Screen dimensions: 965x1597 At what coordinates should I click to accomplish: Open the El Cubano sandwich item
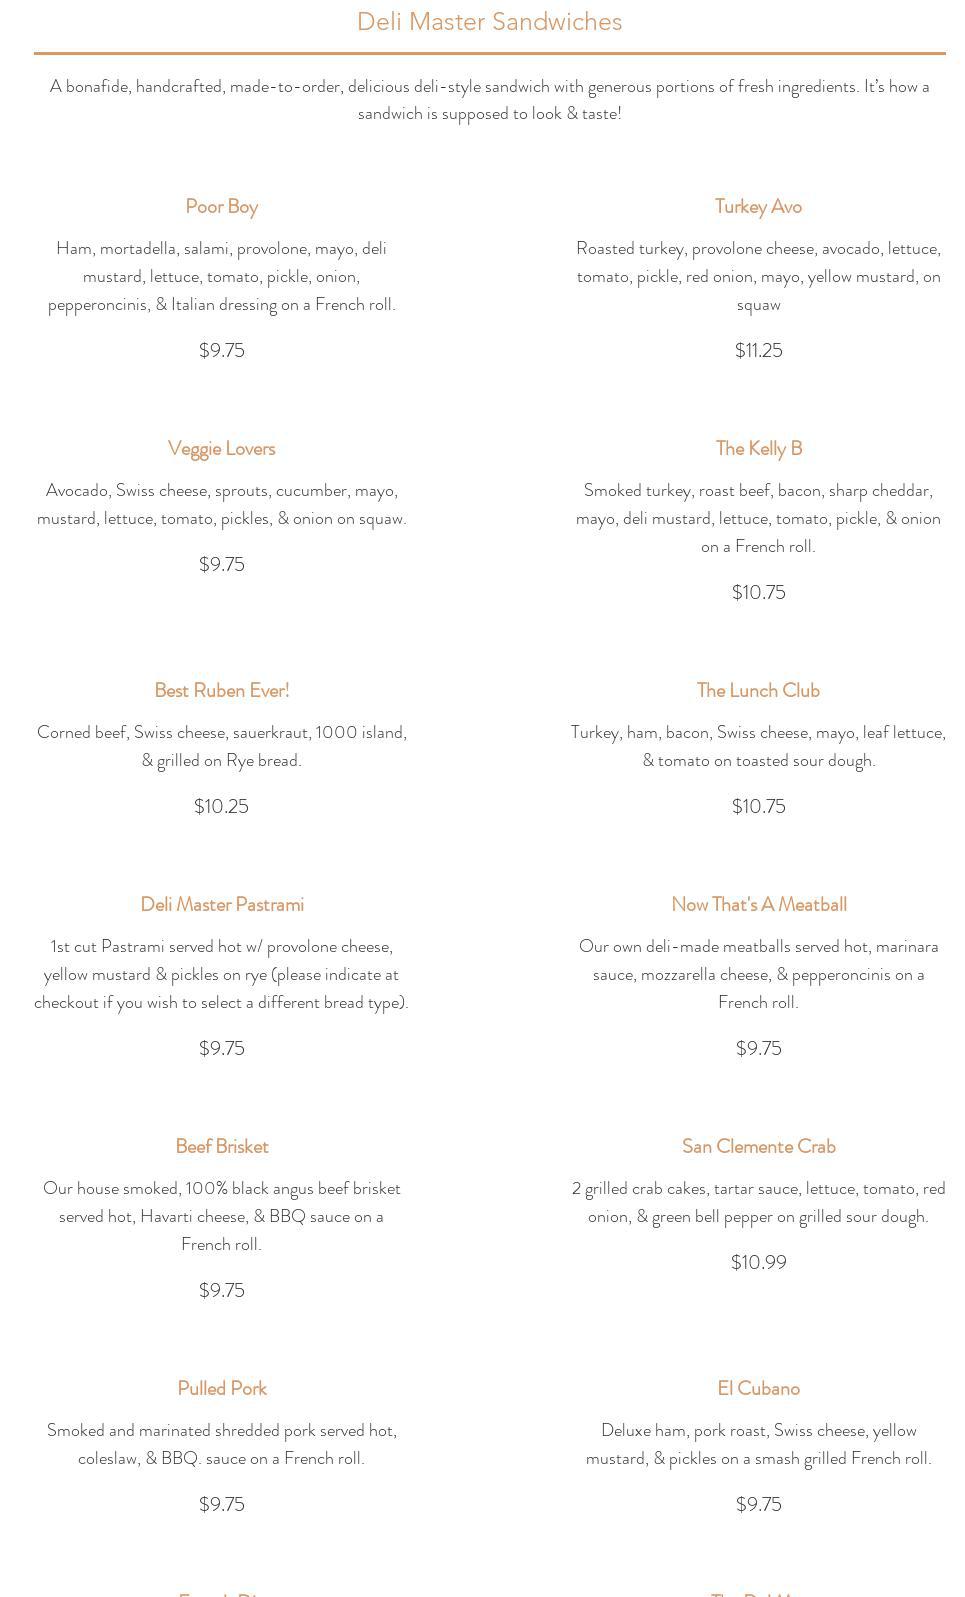pyautogui.click(x=758, y=1389)
